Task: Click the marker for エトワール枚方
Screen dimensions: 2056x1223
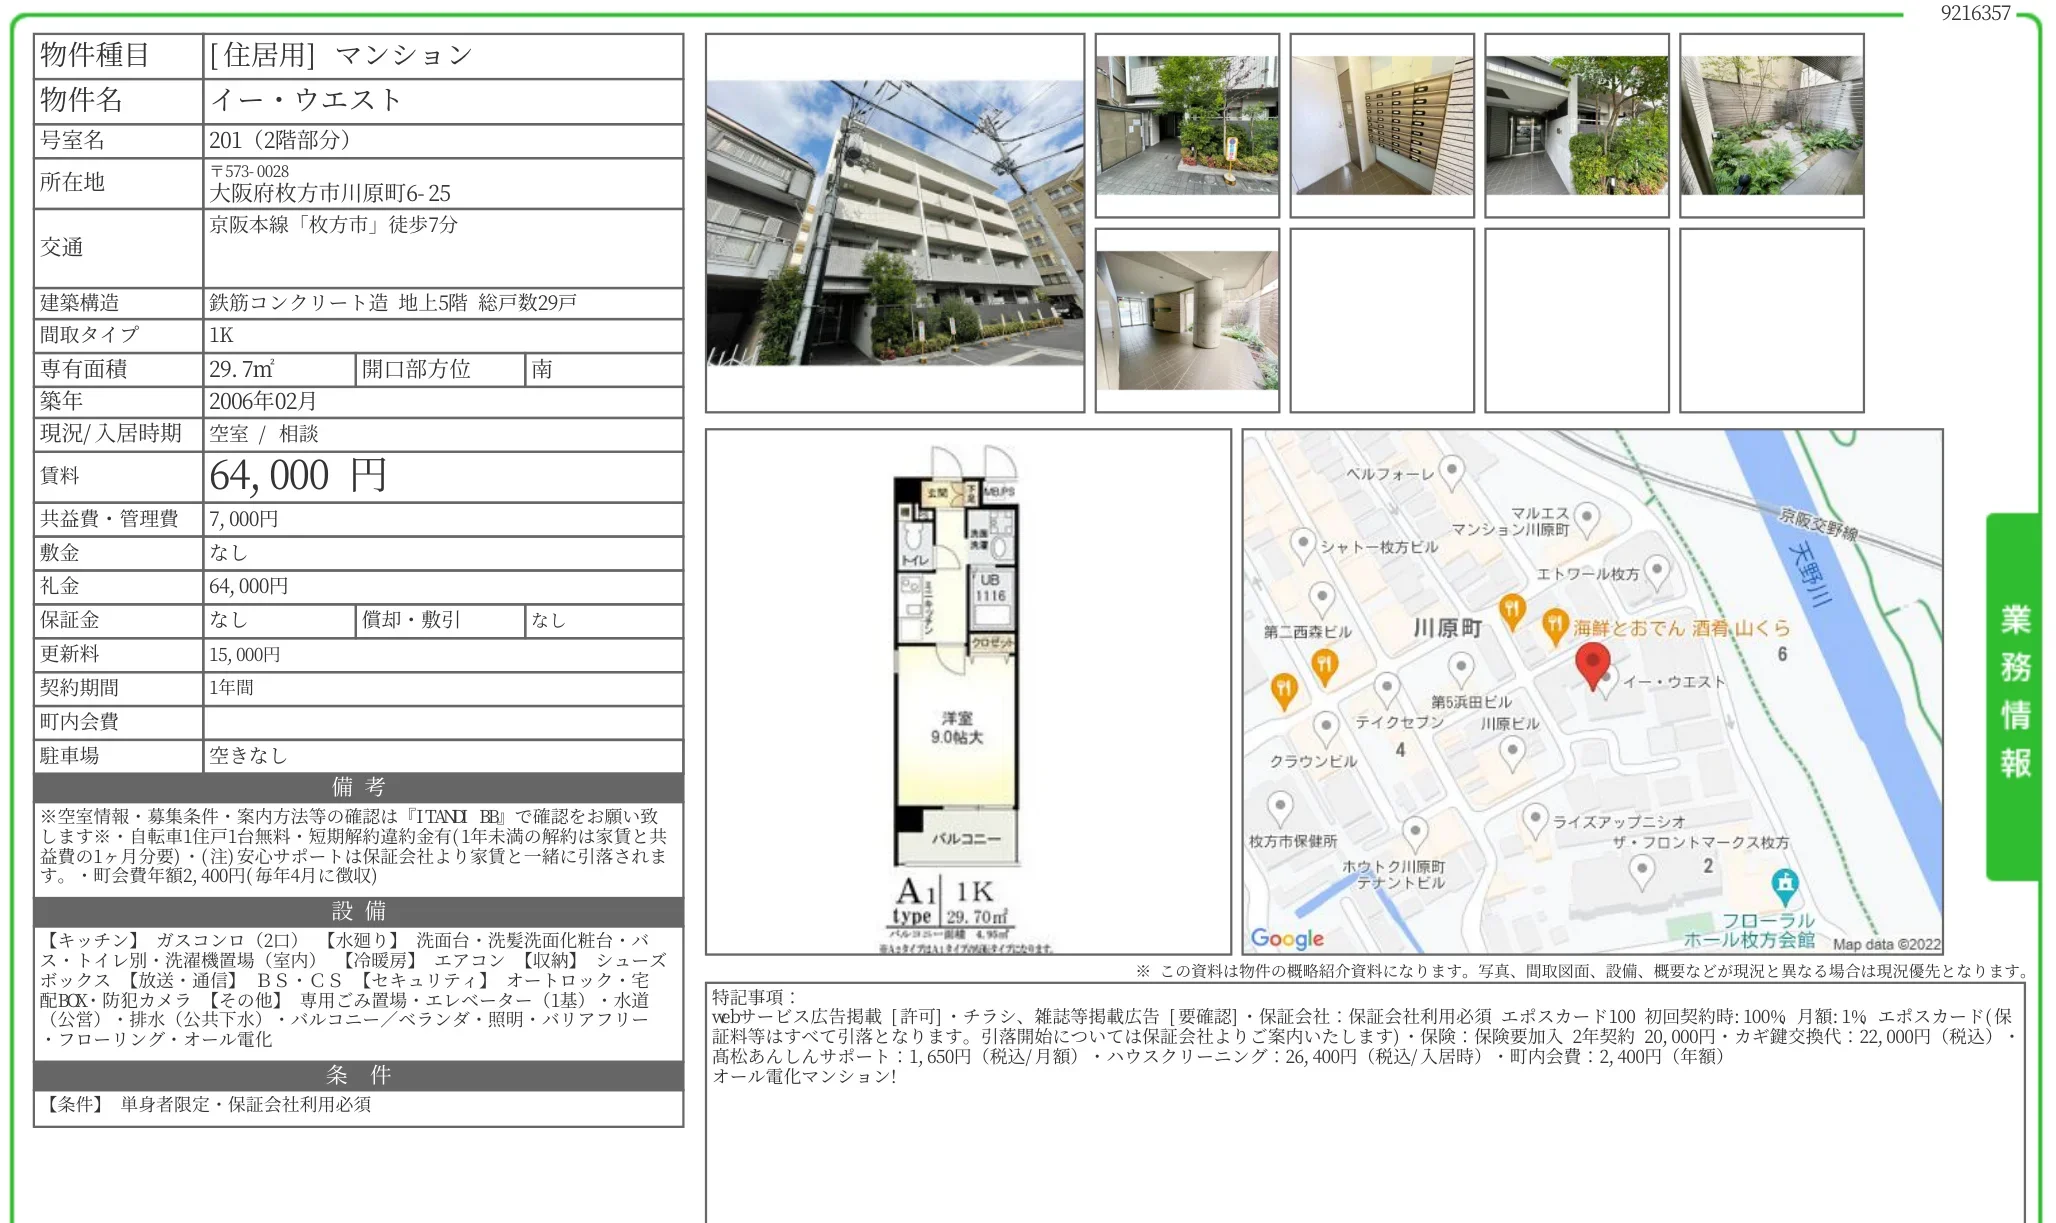Action: click(x=1656, y=570)
